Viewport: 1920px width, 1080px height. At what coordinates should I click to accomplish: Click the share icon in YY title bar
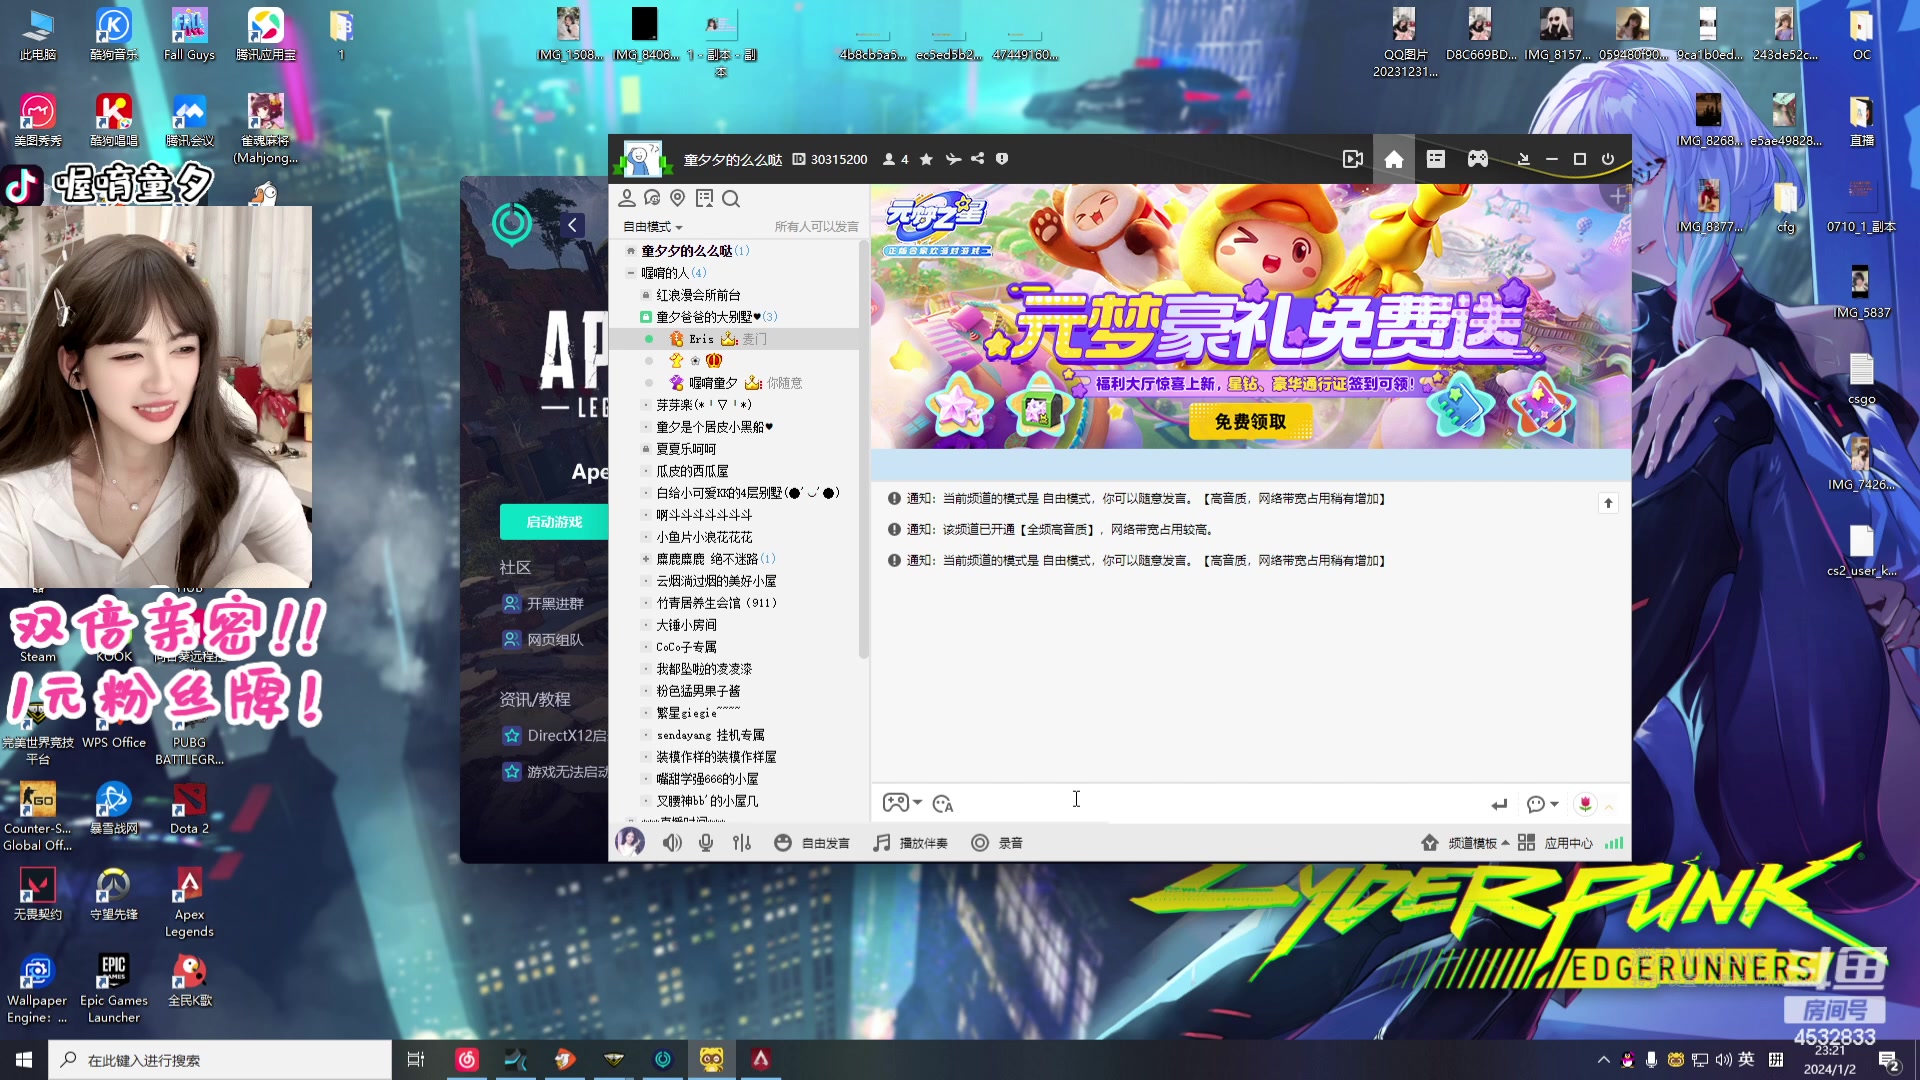coord(977,159)
